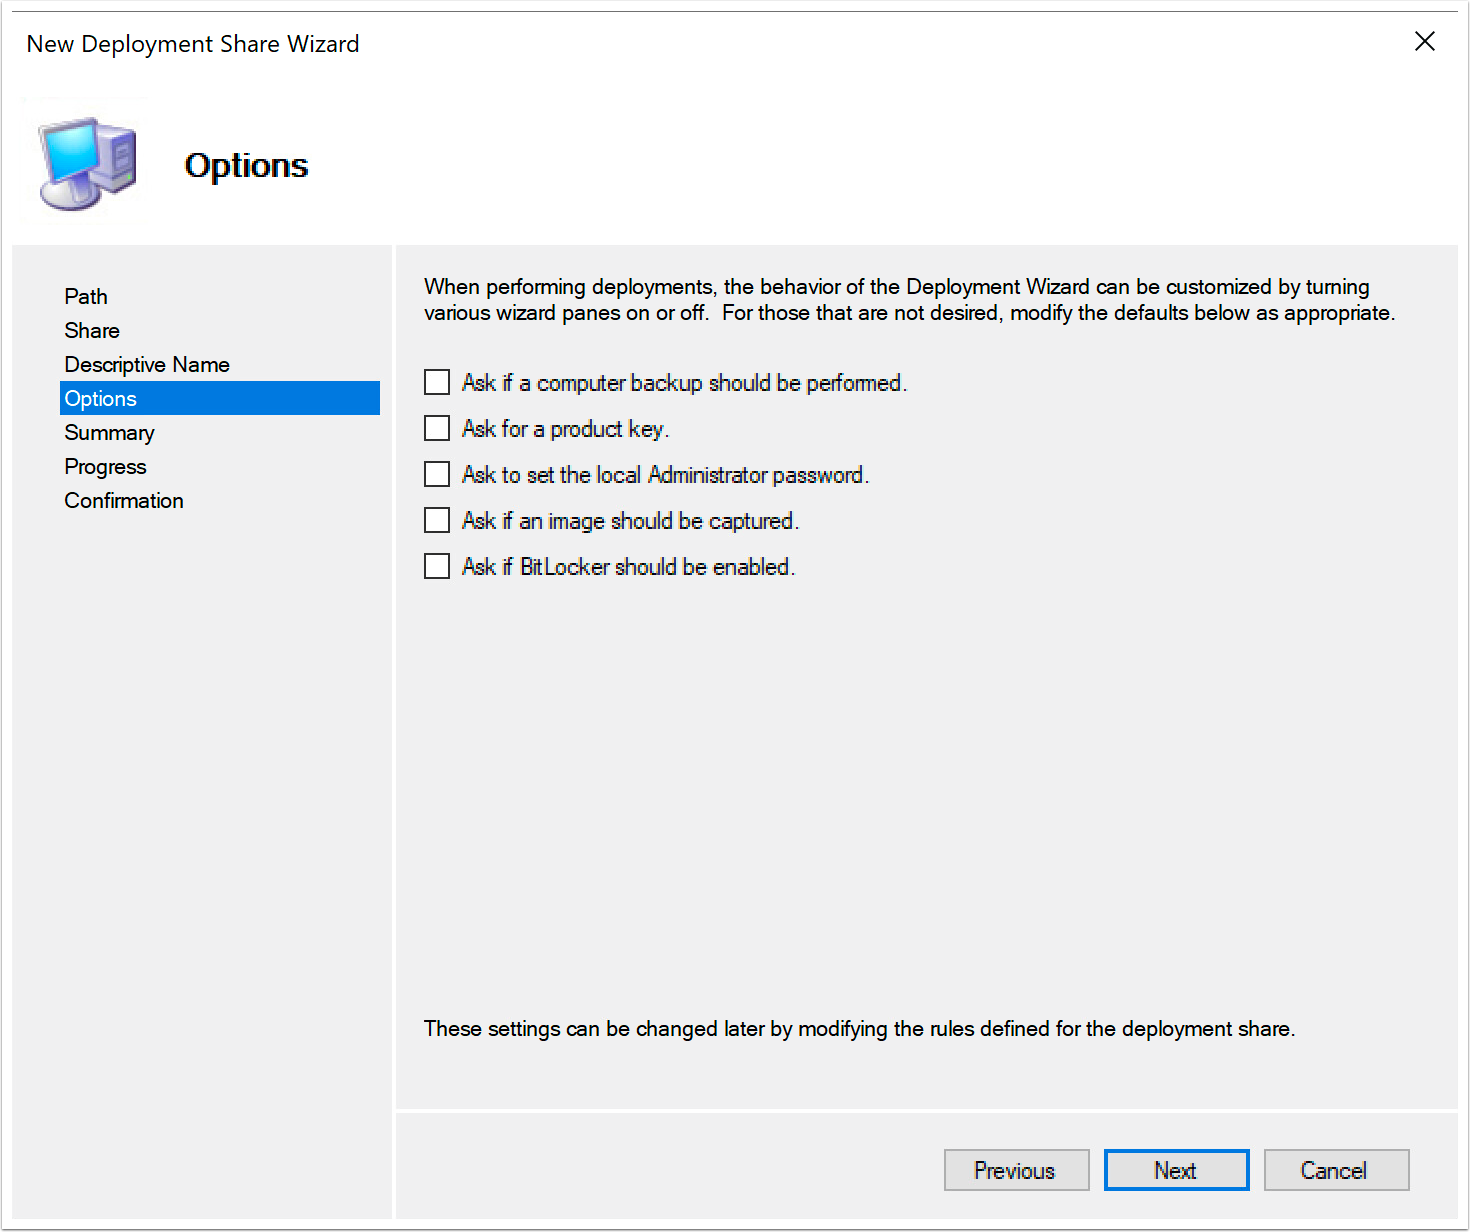Click the settings change notice text

point(859,1028)
